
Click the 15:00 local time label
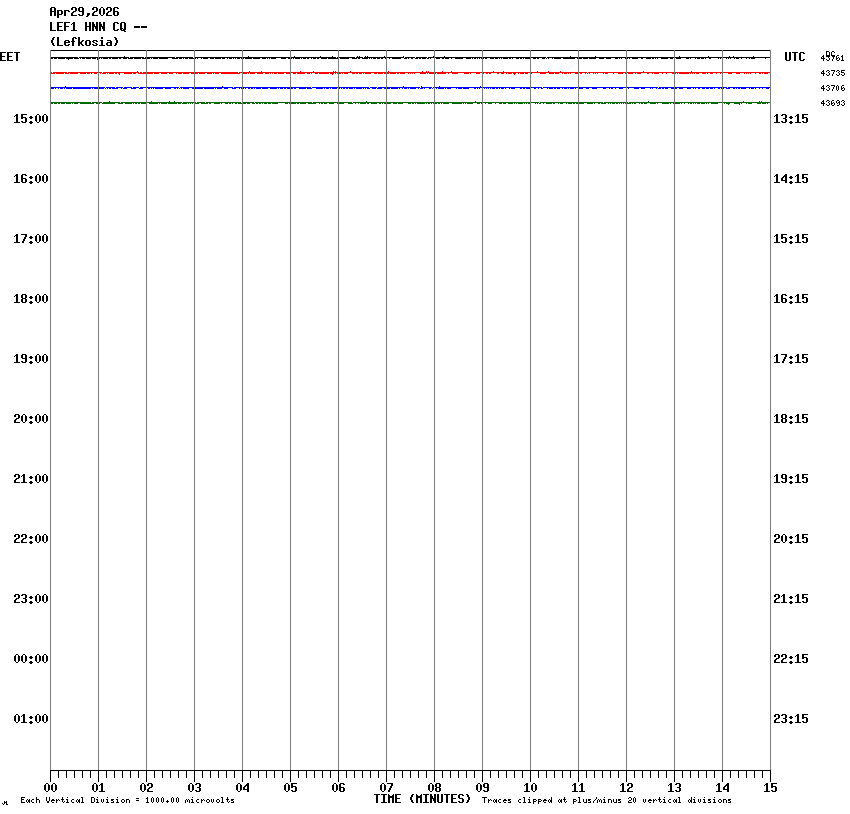(x=31, y=119)
